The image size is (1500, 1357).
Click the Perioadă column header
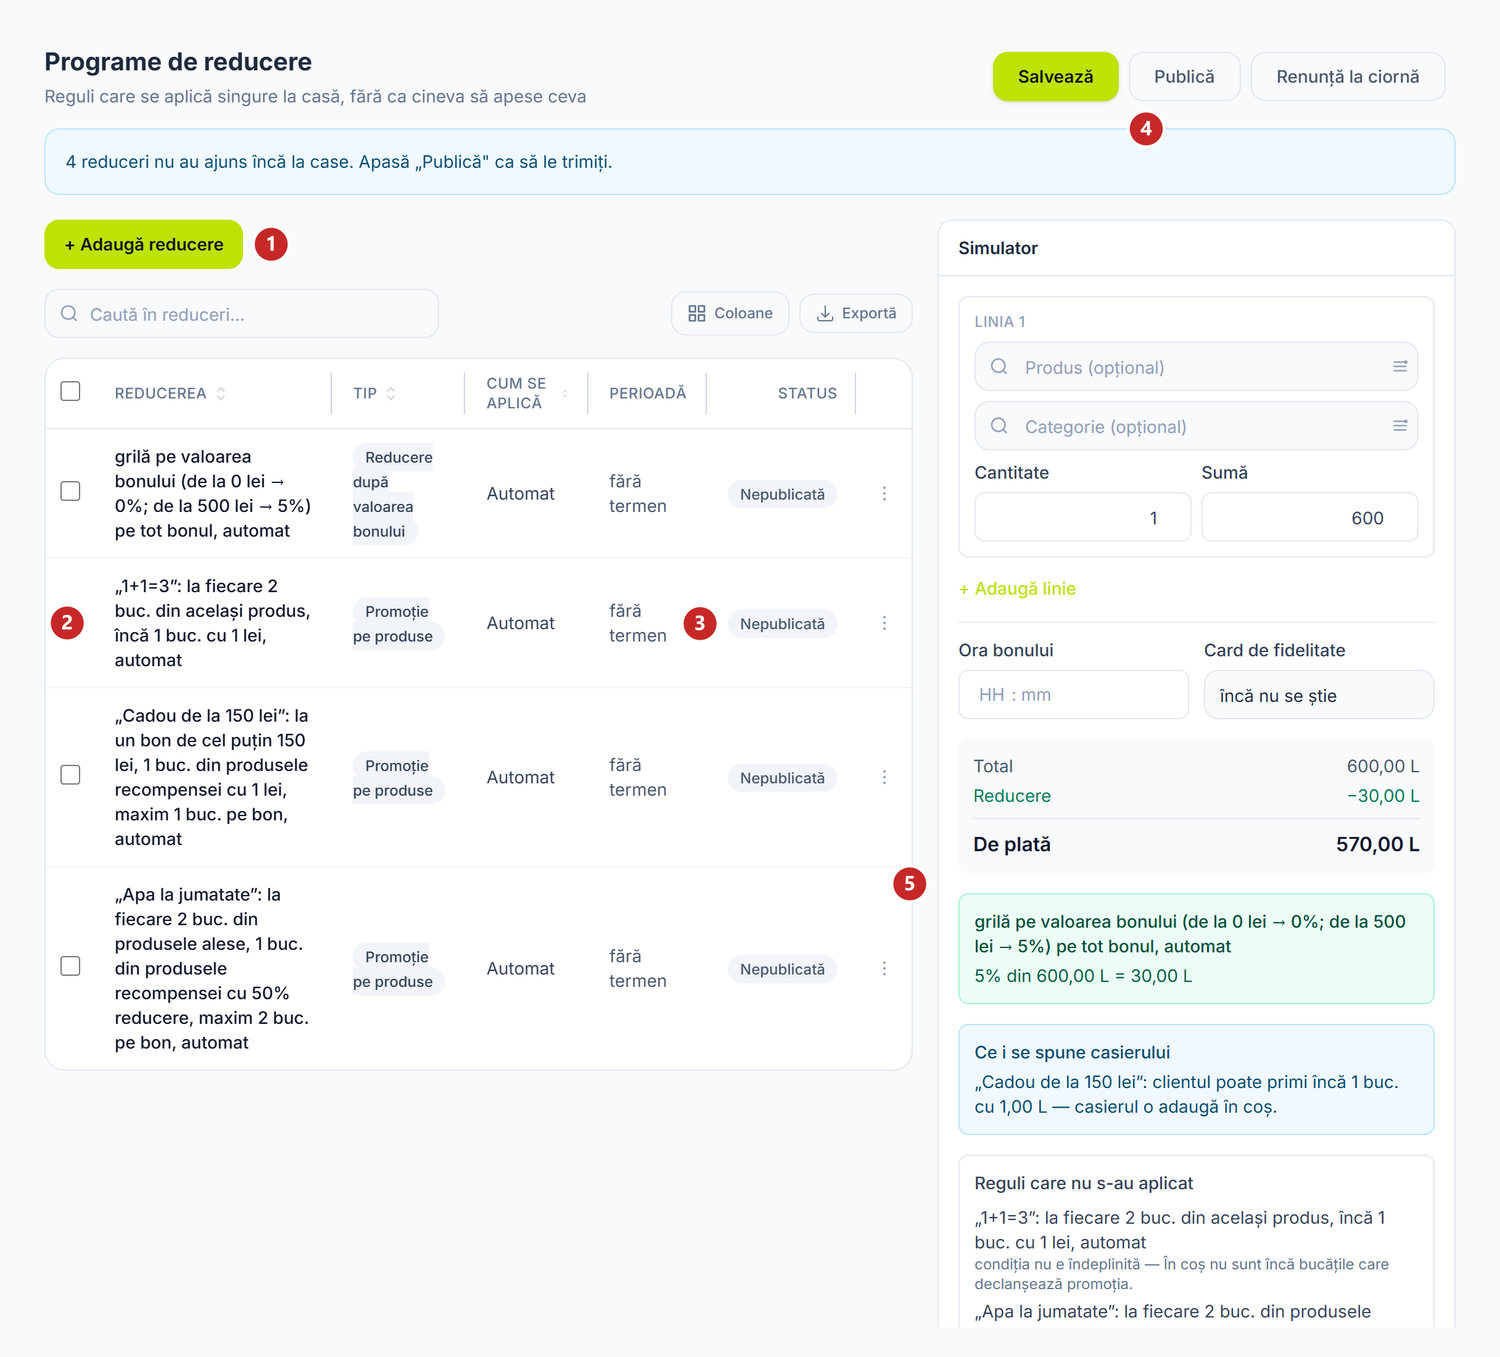click(647, 393)
